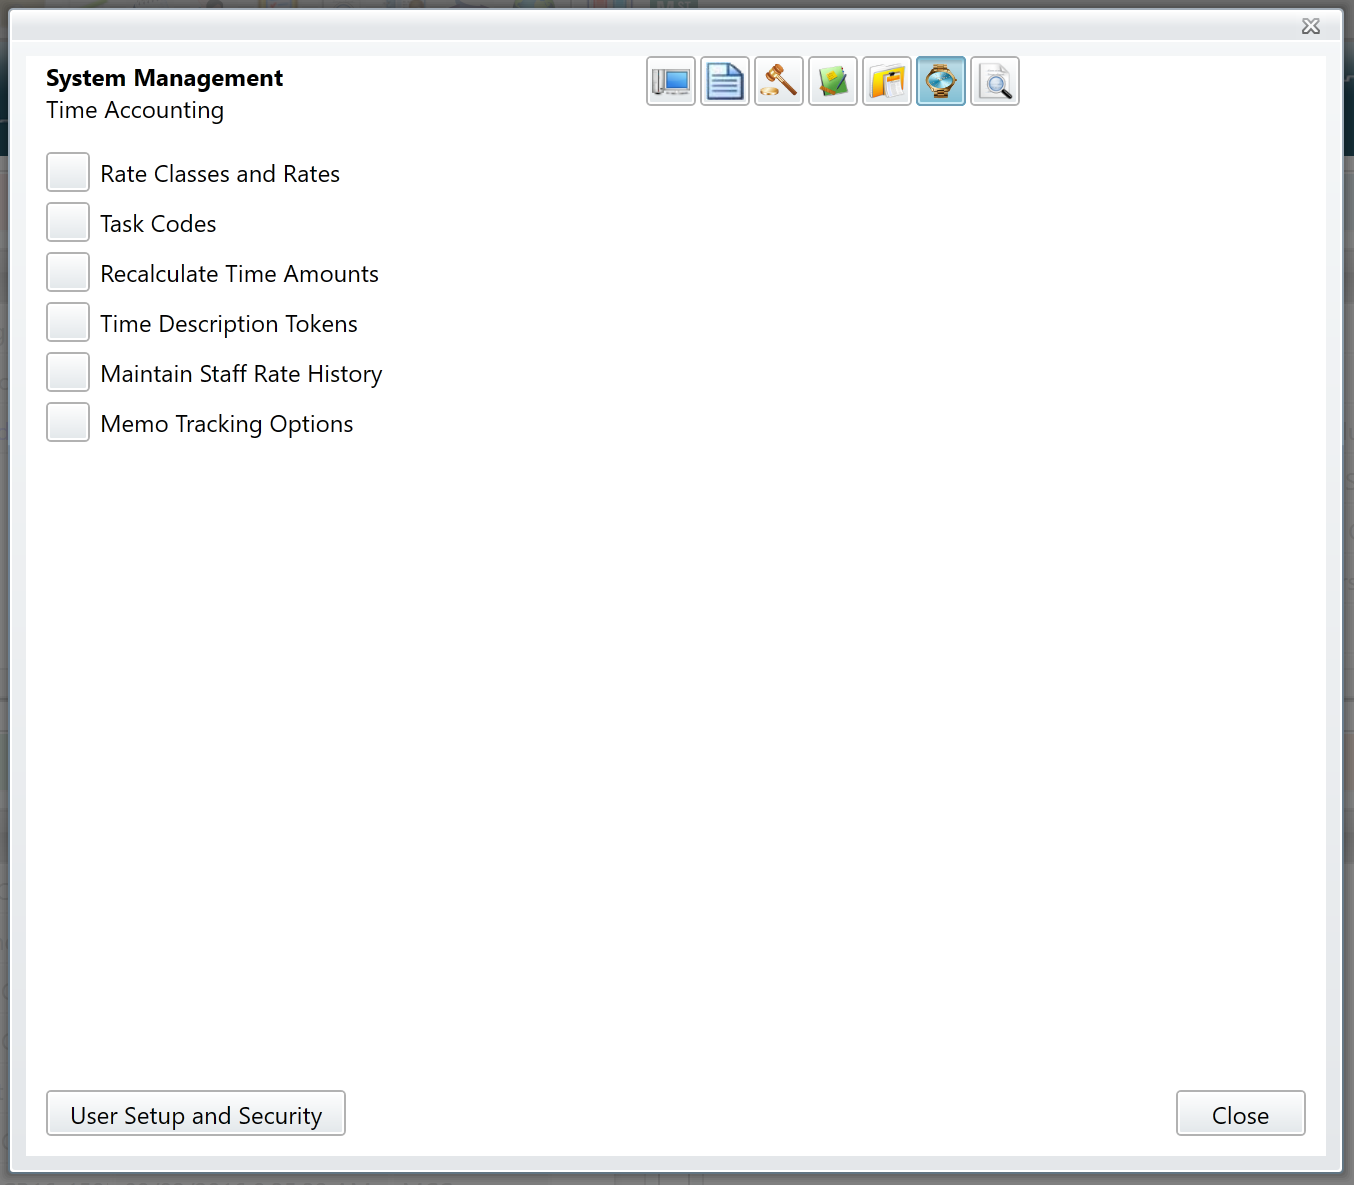This screenshot has height=1185, width=1354.
Task: Select the gavel icon for court settings
Action: [778, 81]
